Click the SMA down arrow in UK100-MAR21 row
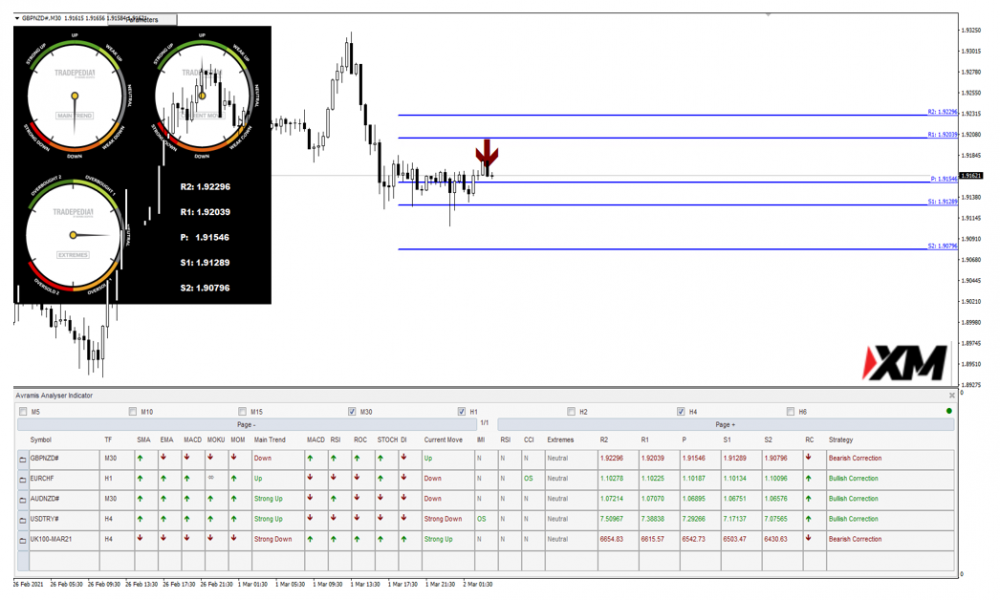1000x600 pixels. (140, 539)
